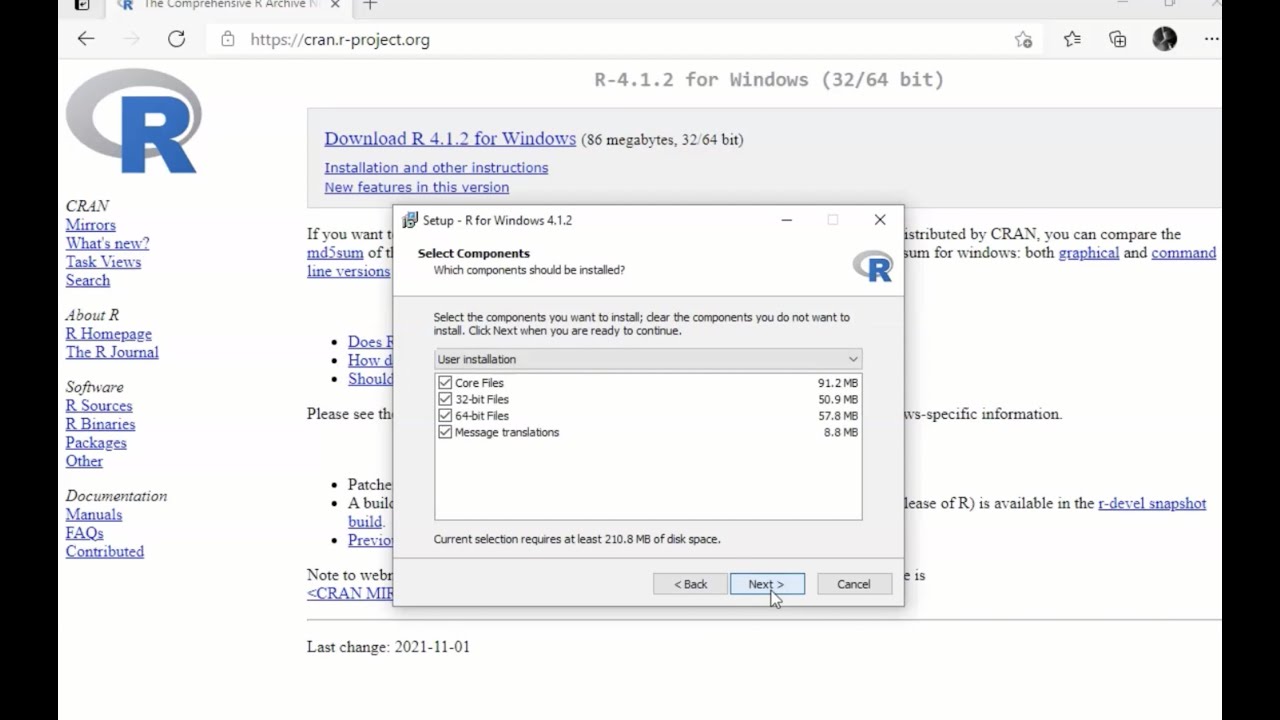Open the What's new? link
Image resolution: width=1280 pixels, height=720 pixels.
tap(107, 243)
